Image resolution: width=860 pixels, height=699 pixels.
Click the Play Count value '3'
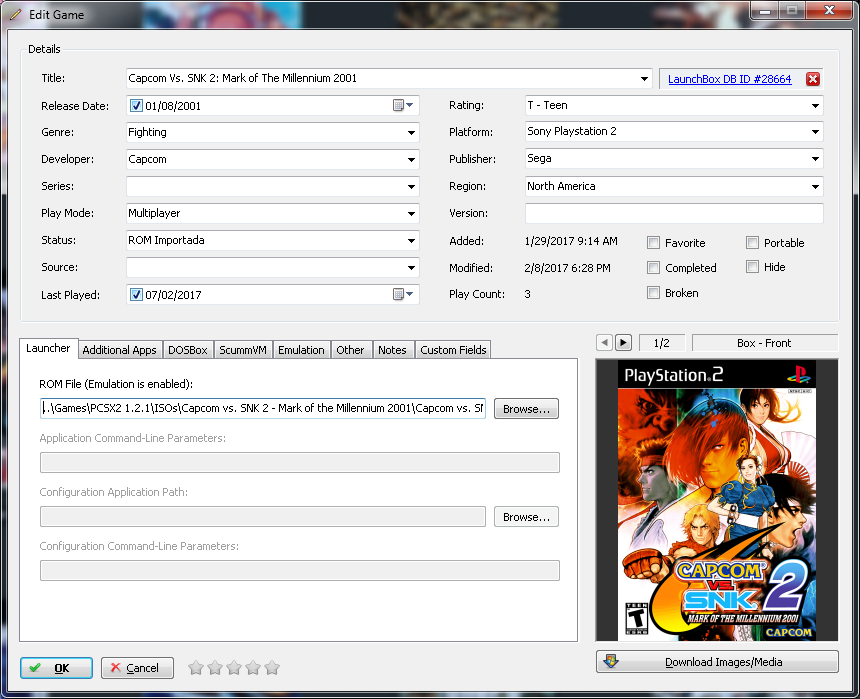tap(527, 294)
